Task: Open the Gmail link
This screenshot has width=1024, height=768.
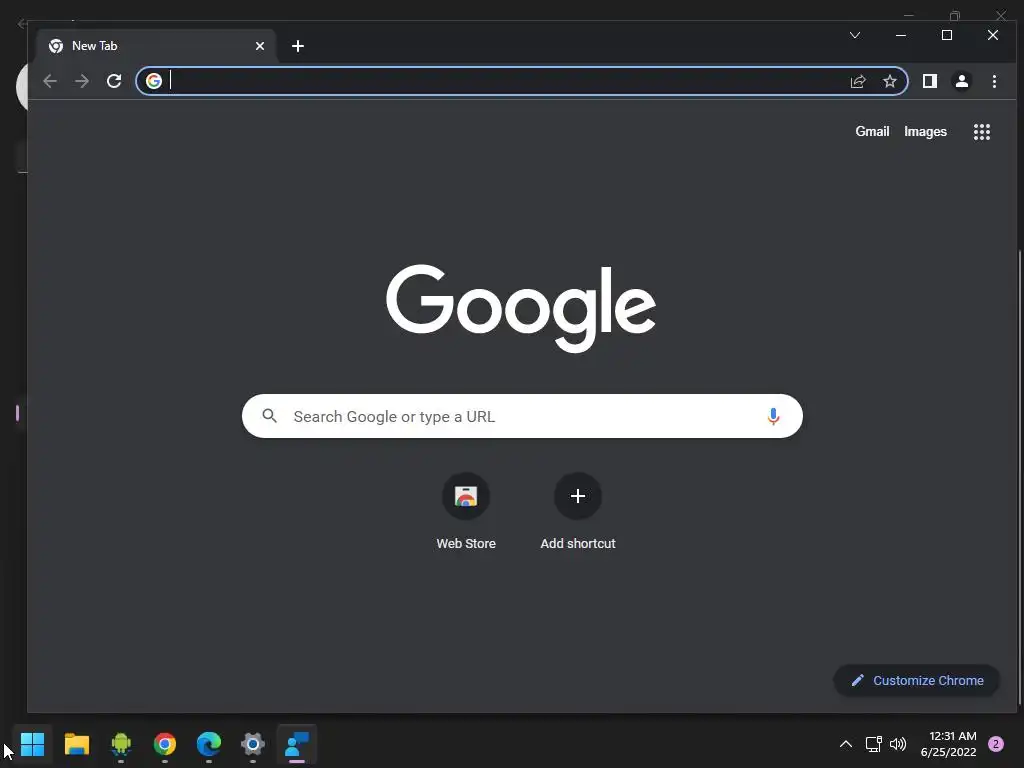Action: 872,131
